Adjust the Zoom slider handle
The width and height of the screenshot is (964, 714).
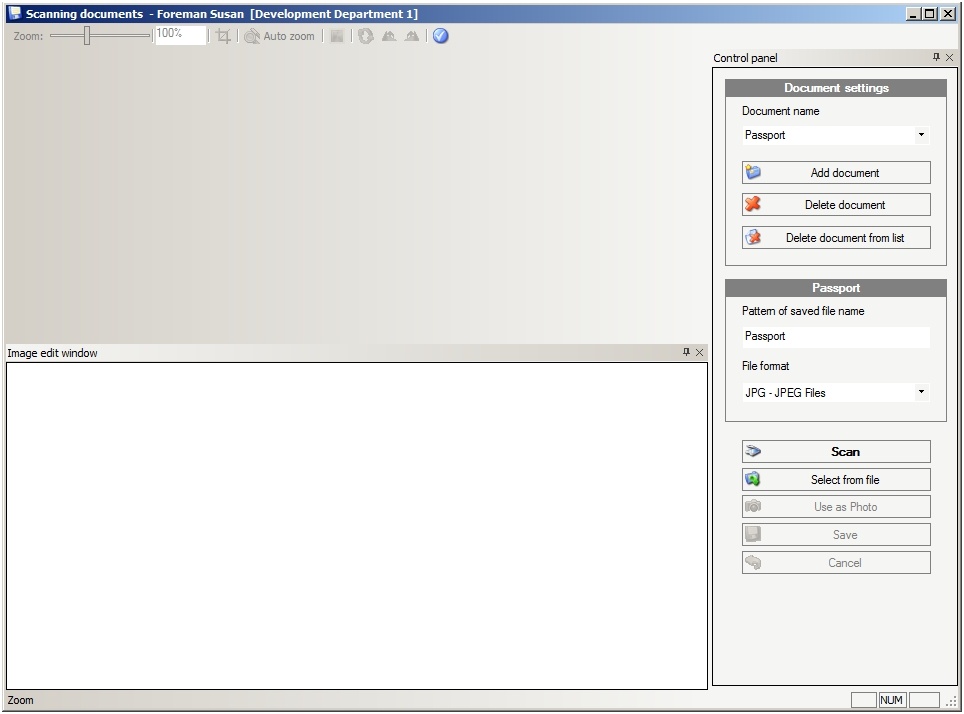[87, 36]
